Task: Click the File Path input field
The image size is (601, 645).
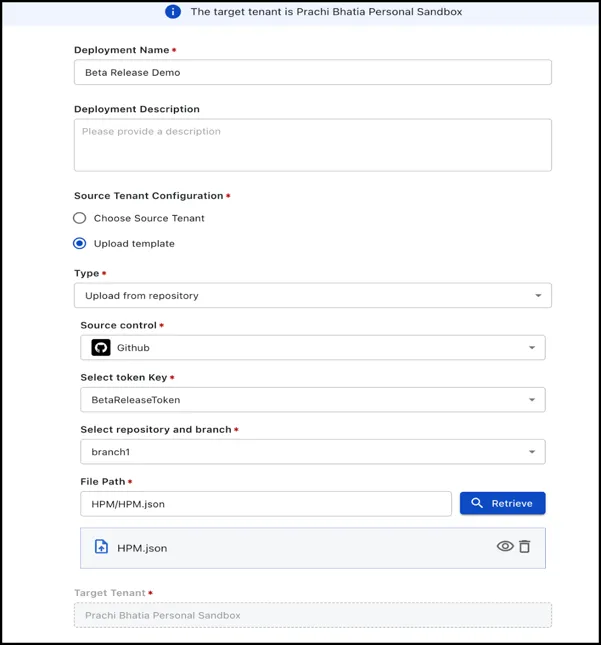Action: [266, 504]
